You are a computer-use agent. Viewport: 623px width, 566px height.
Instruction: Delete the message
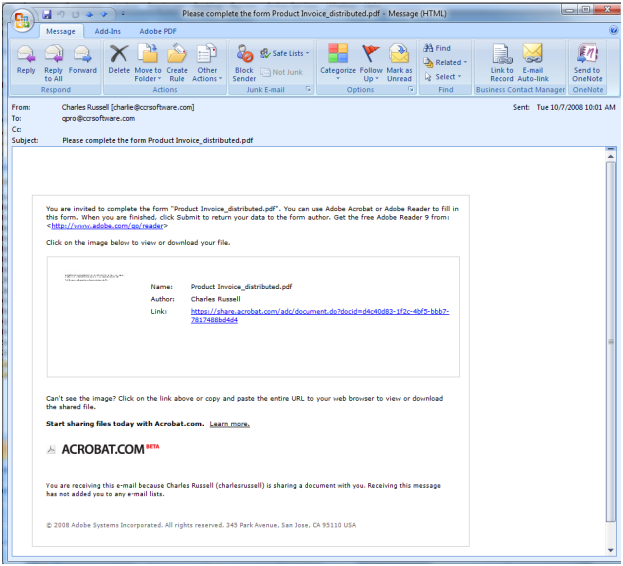pyautogui.click(x=119, y=60)
